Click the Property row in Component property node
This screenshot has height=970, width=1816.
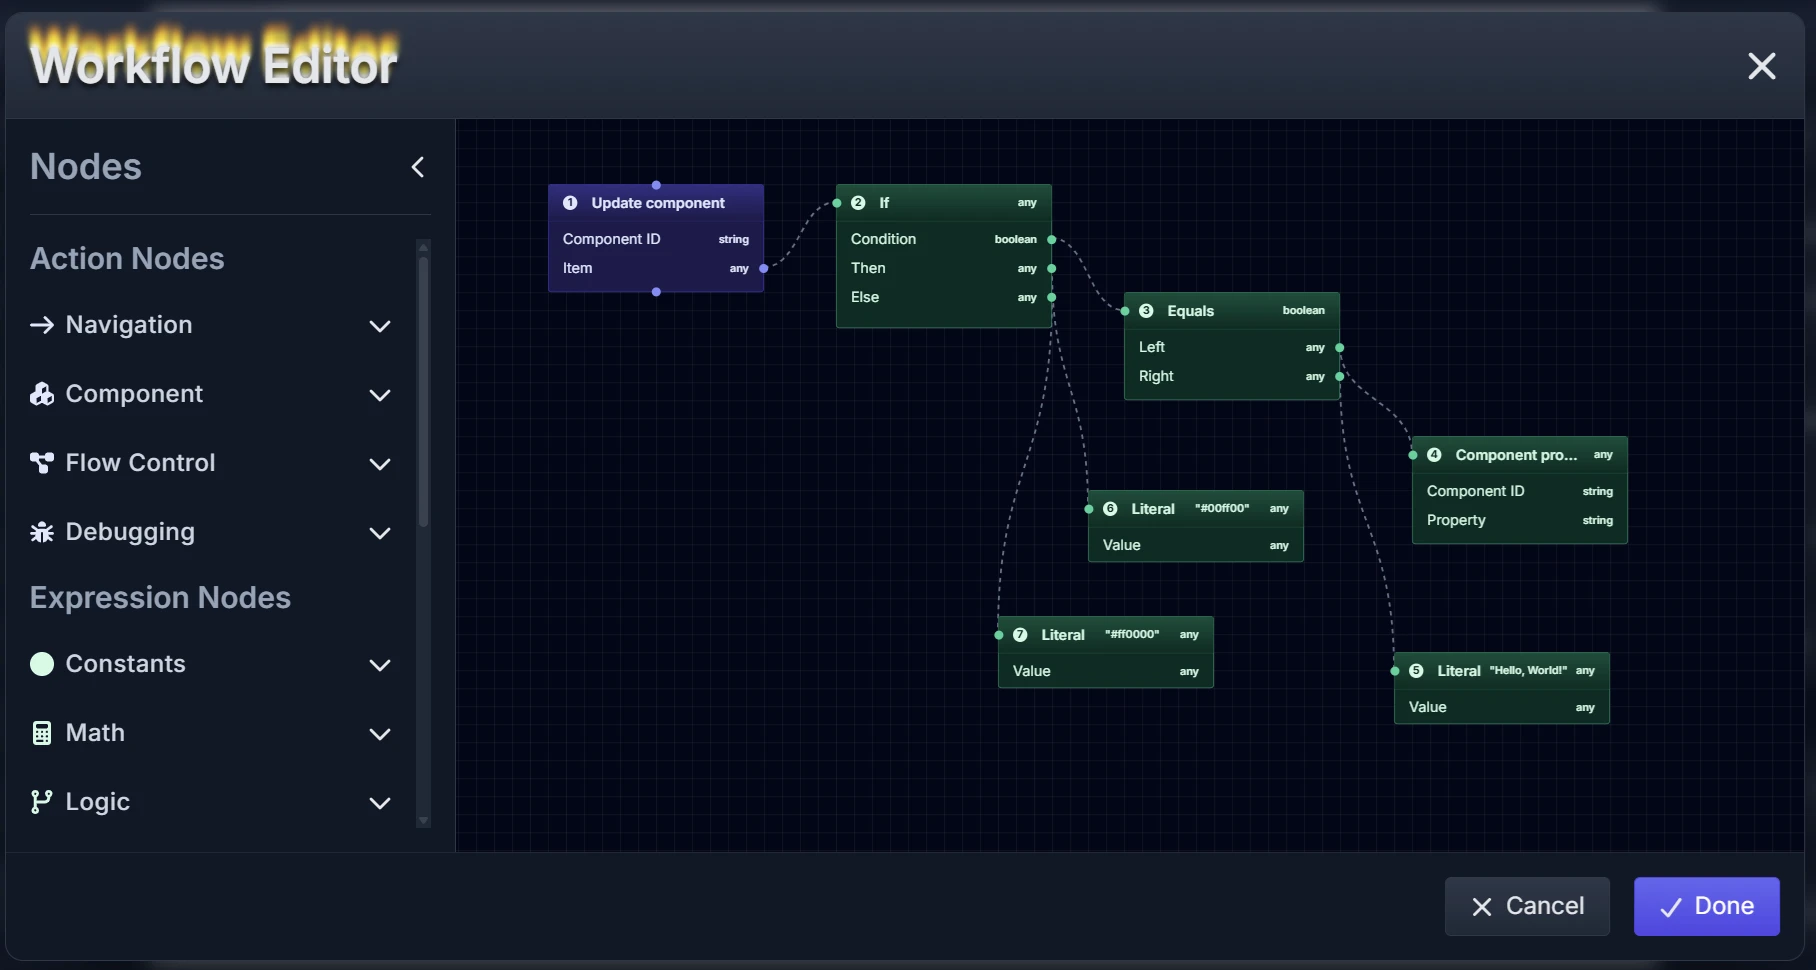[1520, 520]
